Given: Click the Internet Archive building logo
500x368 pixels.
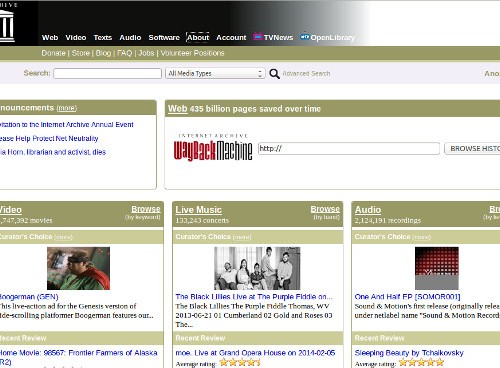Looking at the screenshot, I should click(7, 26).
